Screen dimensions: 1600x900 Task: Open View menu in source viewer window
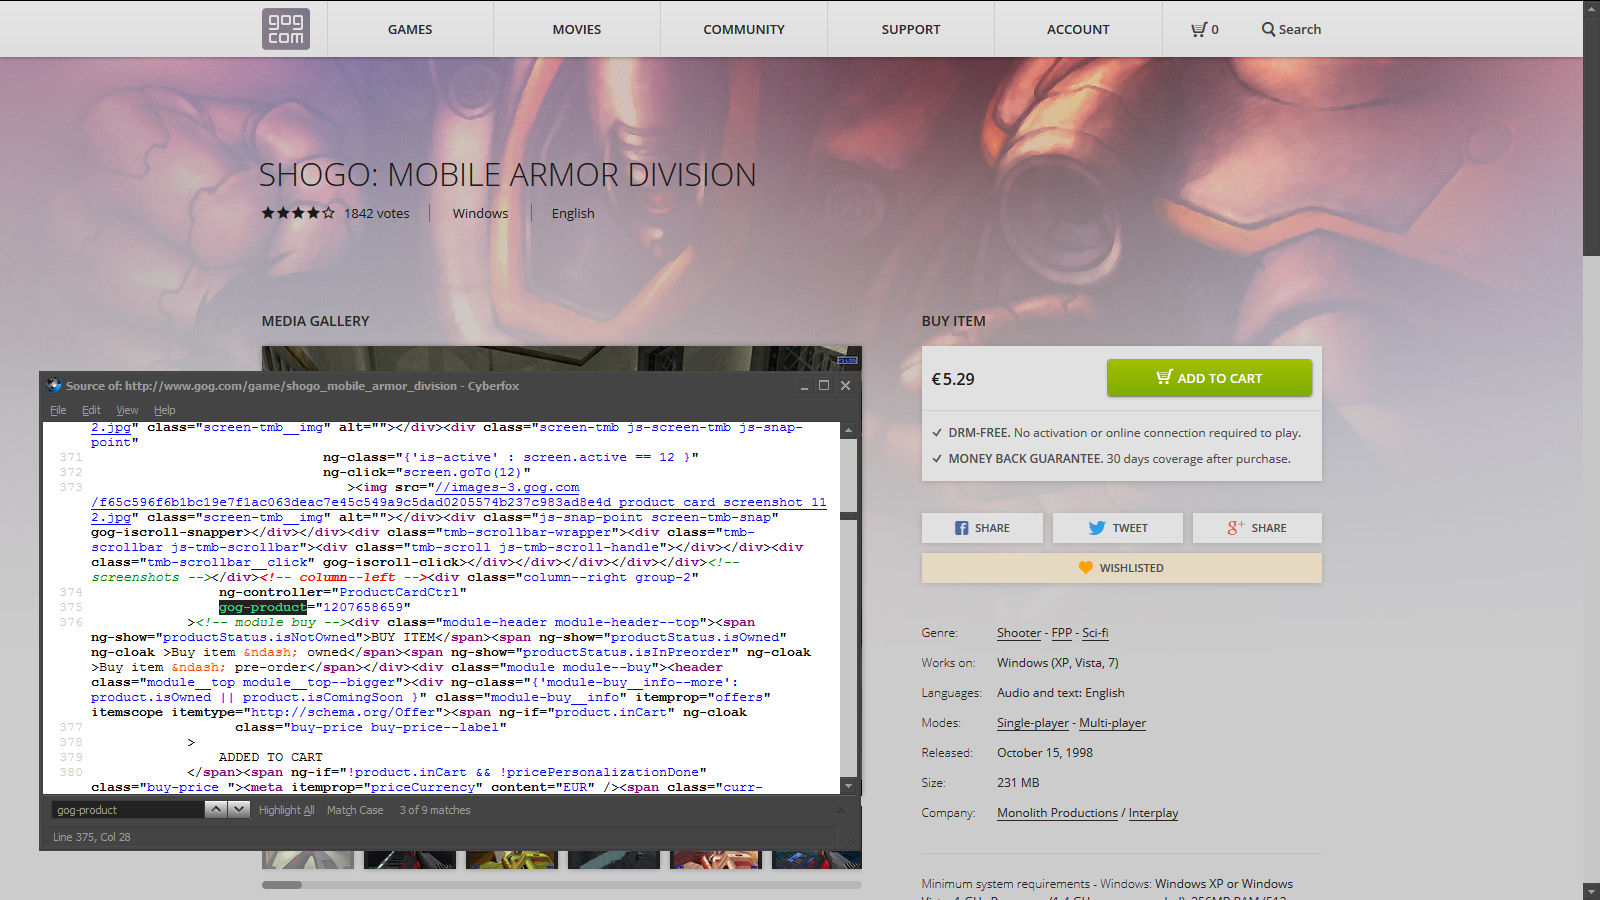[127, 410]
